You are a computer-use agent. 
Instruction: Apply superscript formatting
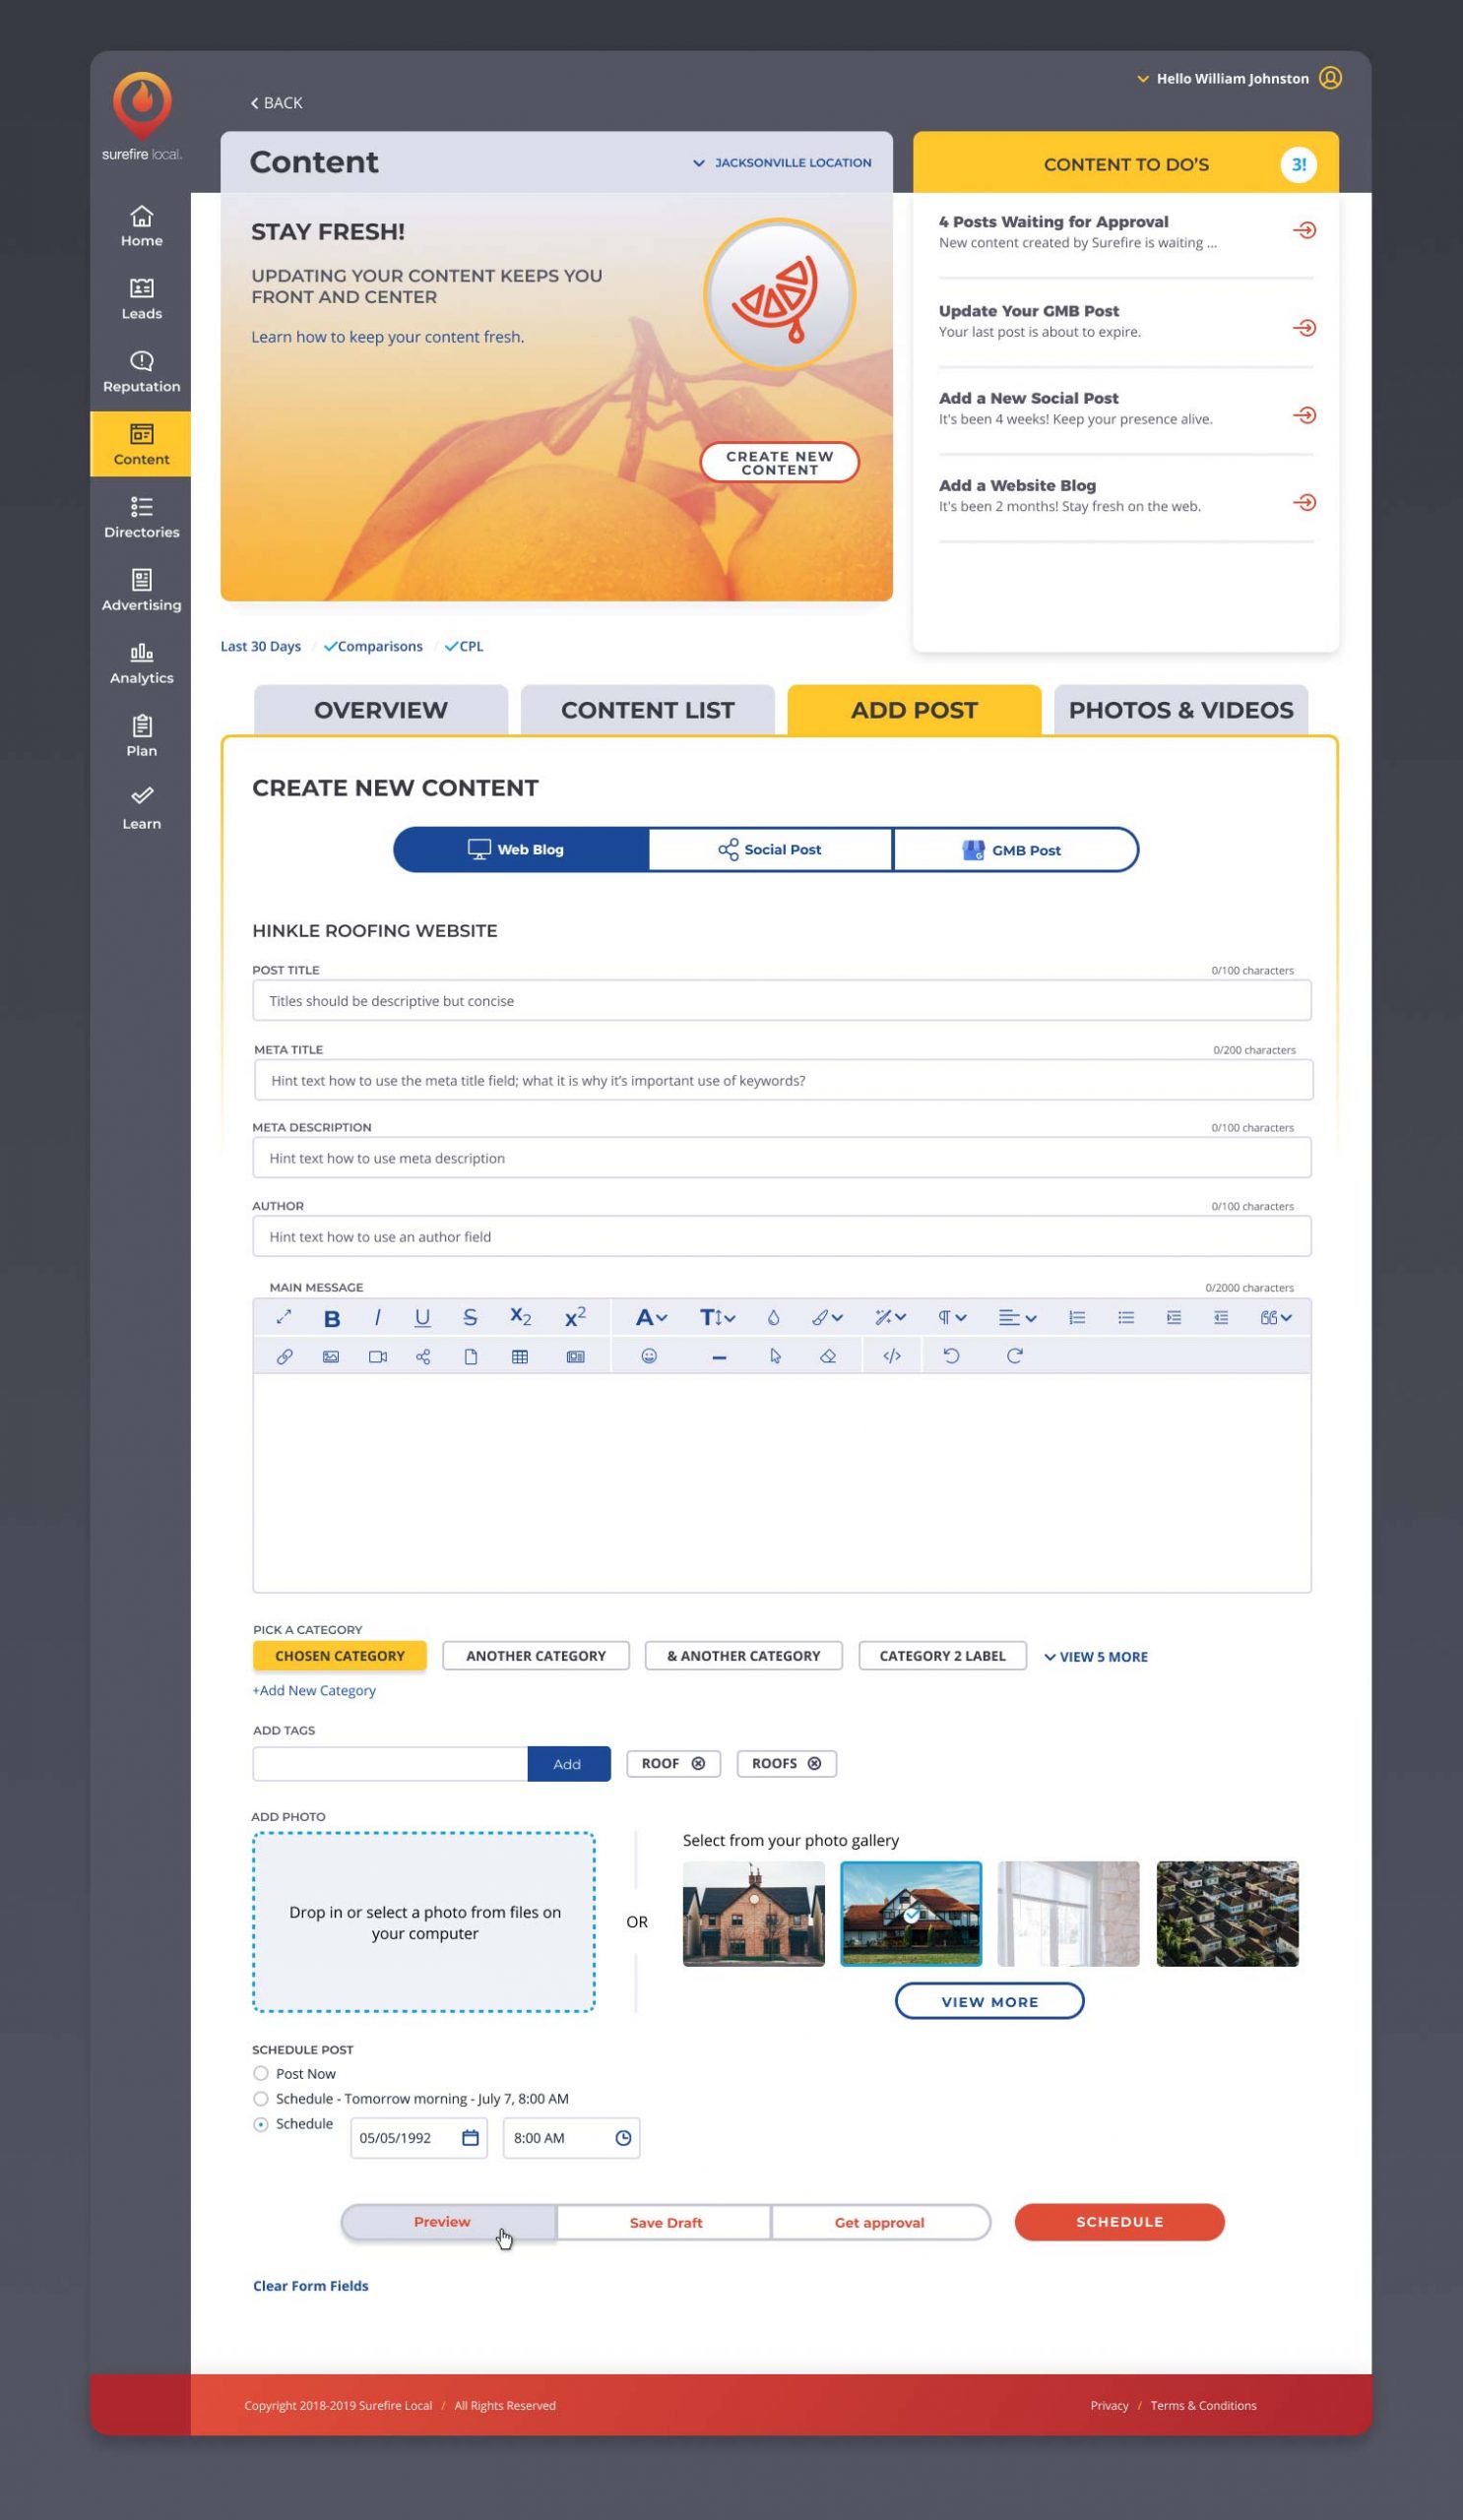point(575,1317)
